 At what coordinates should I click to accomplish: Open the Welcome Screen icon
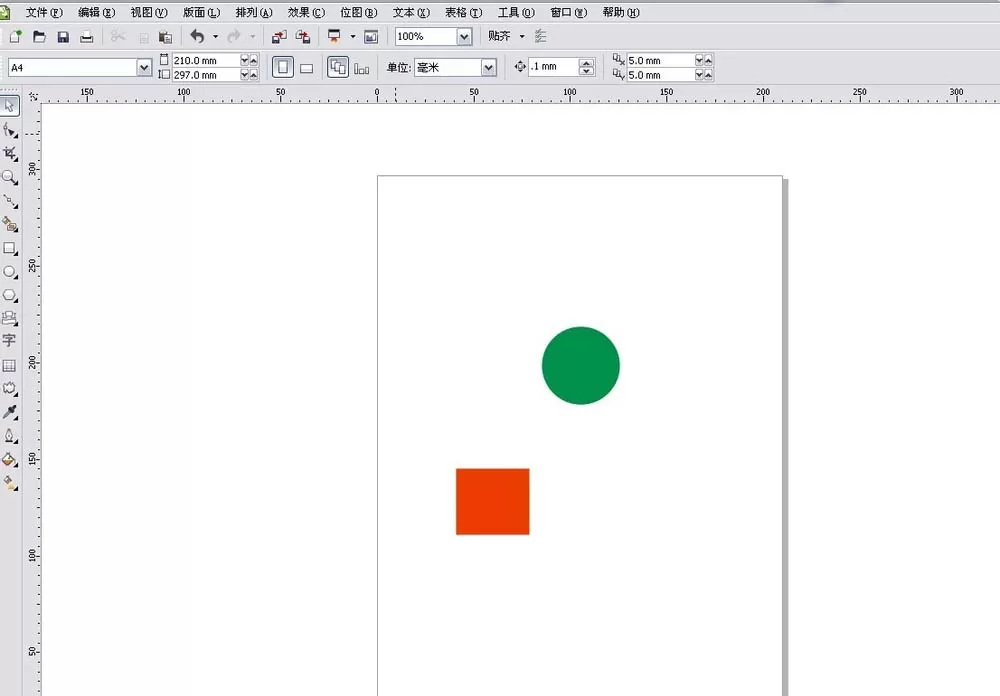click(371, 36)
